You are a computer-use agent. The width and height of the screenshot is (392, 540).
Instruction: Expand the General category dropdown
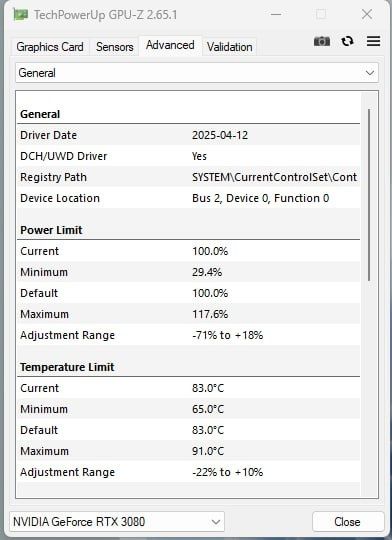pos(197,73)
